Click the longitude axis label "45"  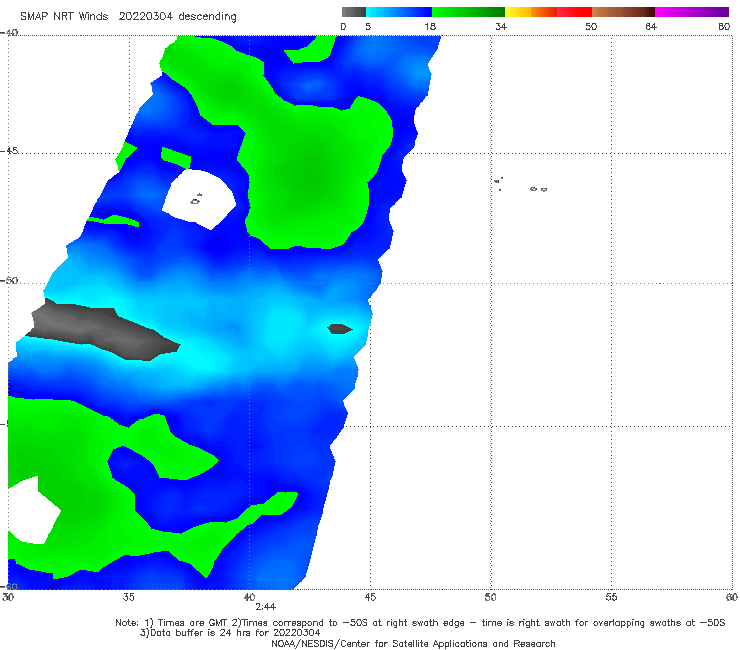370,598
